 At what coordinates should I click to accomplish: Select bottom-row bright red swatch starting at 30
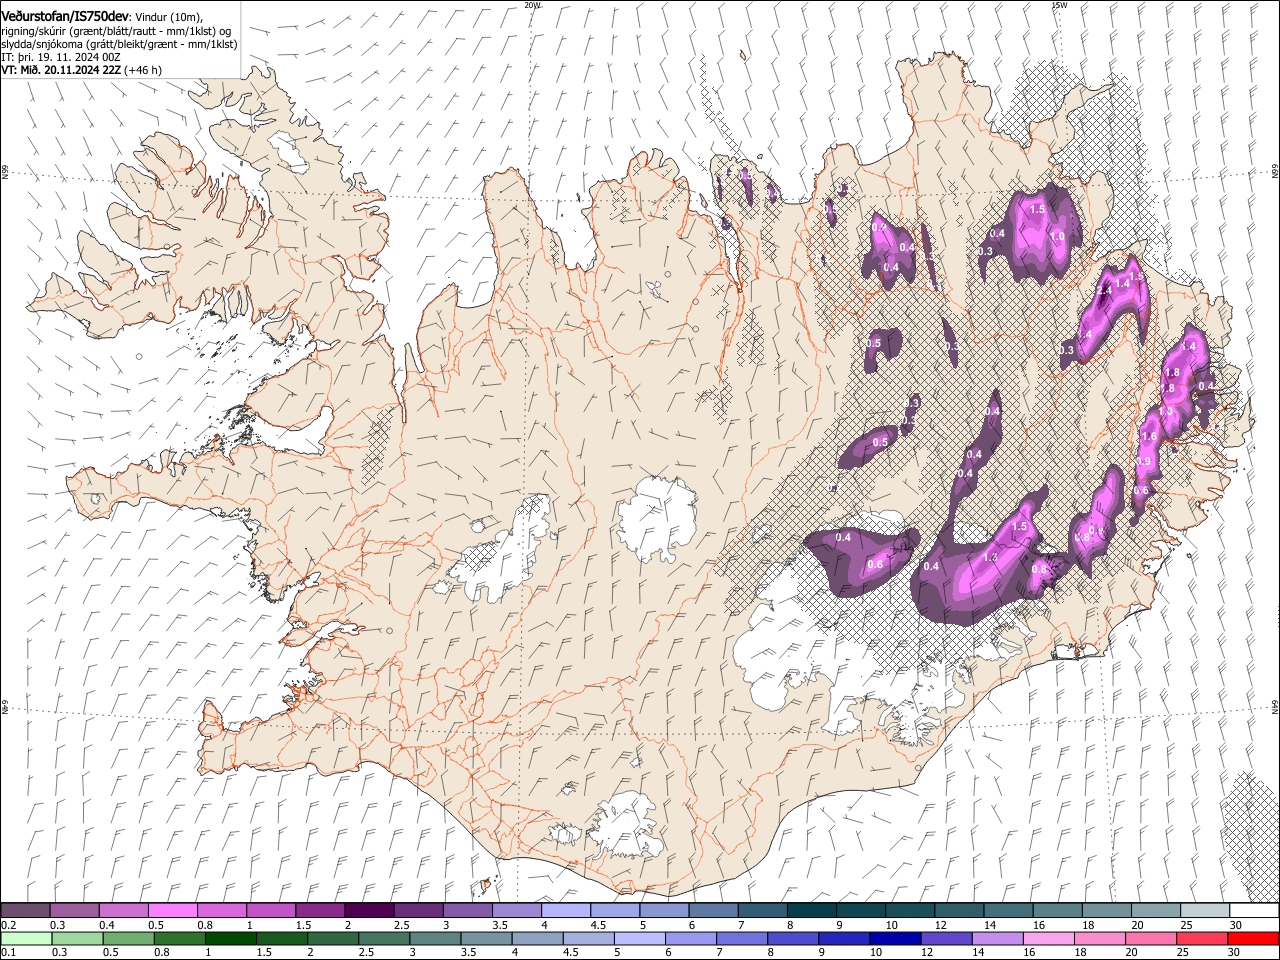tap(1252, 938)
